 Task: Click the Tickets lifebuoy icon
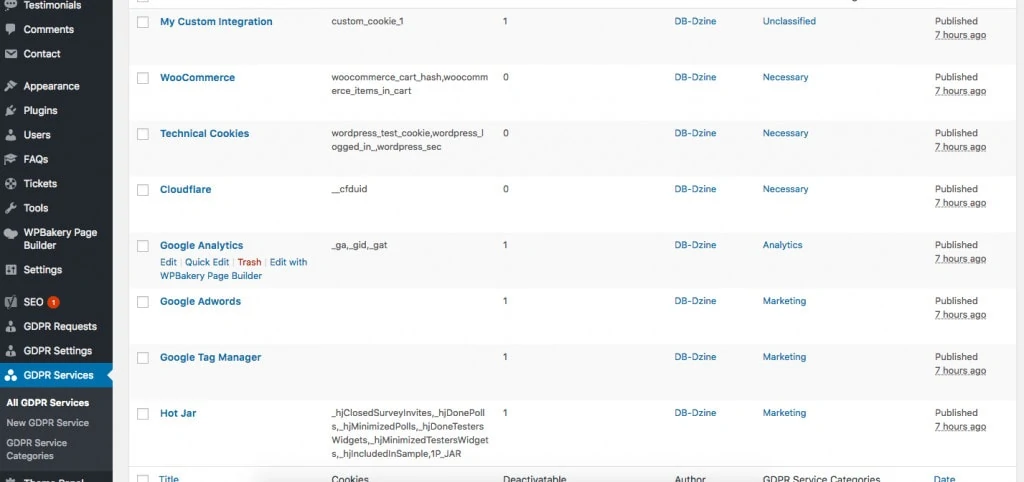coord(10,184)
